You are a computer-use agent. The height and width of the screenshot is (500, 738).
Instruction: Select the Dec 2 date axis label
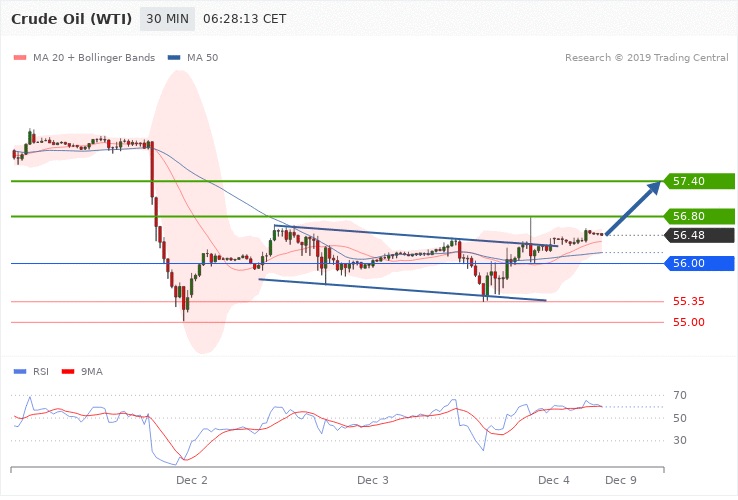click(x=191, y=480)
